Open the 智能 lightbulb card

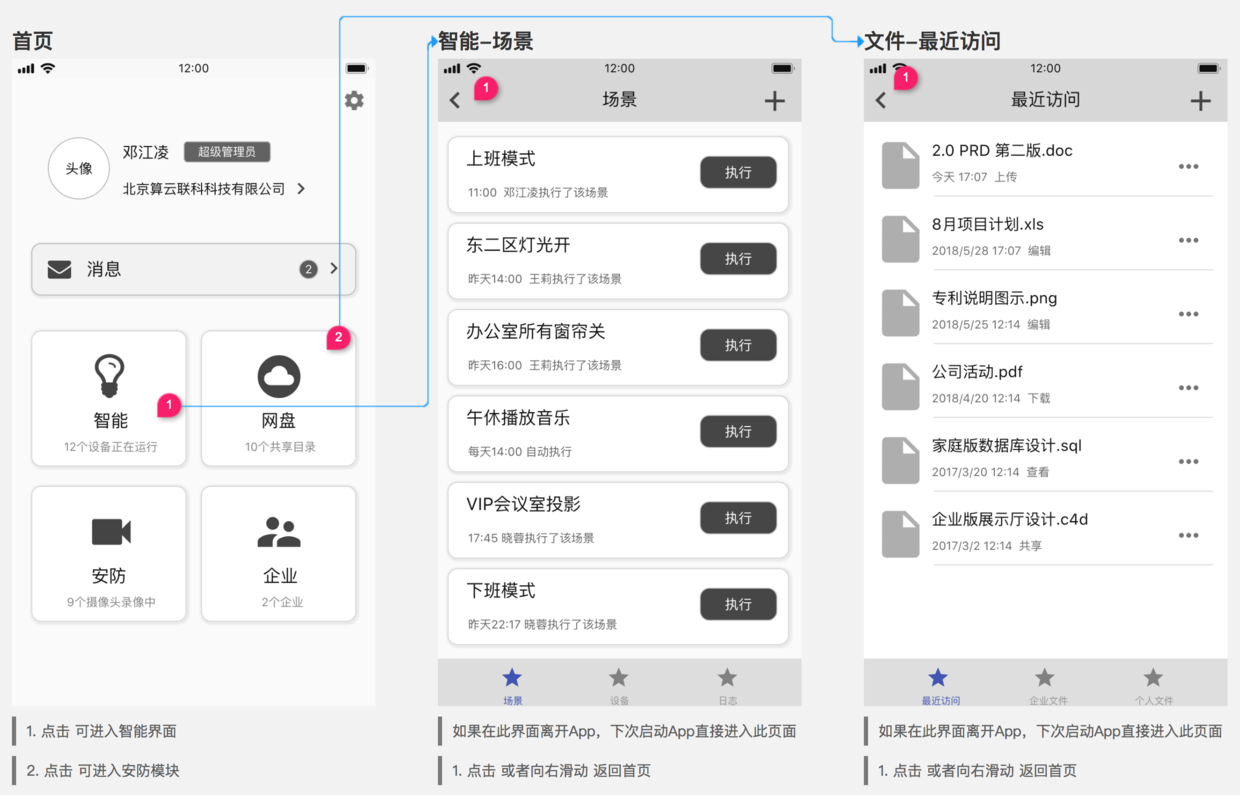tap(109, 398)
